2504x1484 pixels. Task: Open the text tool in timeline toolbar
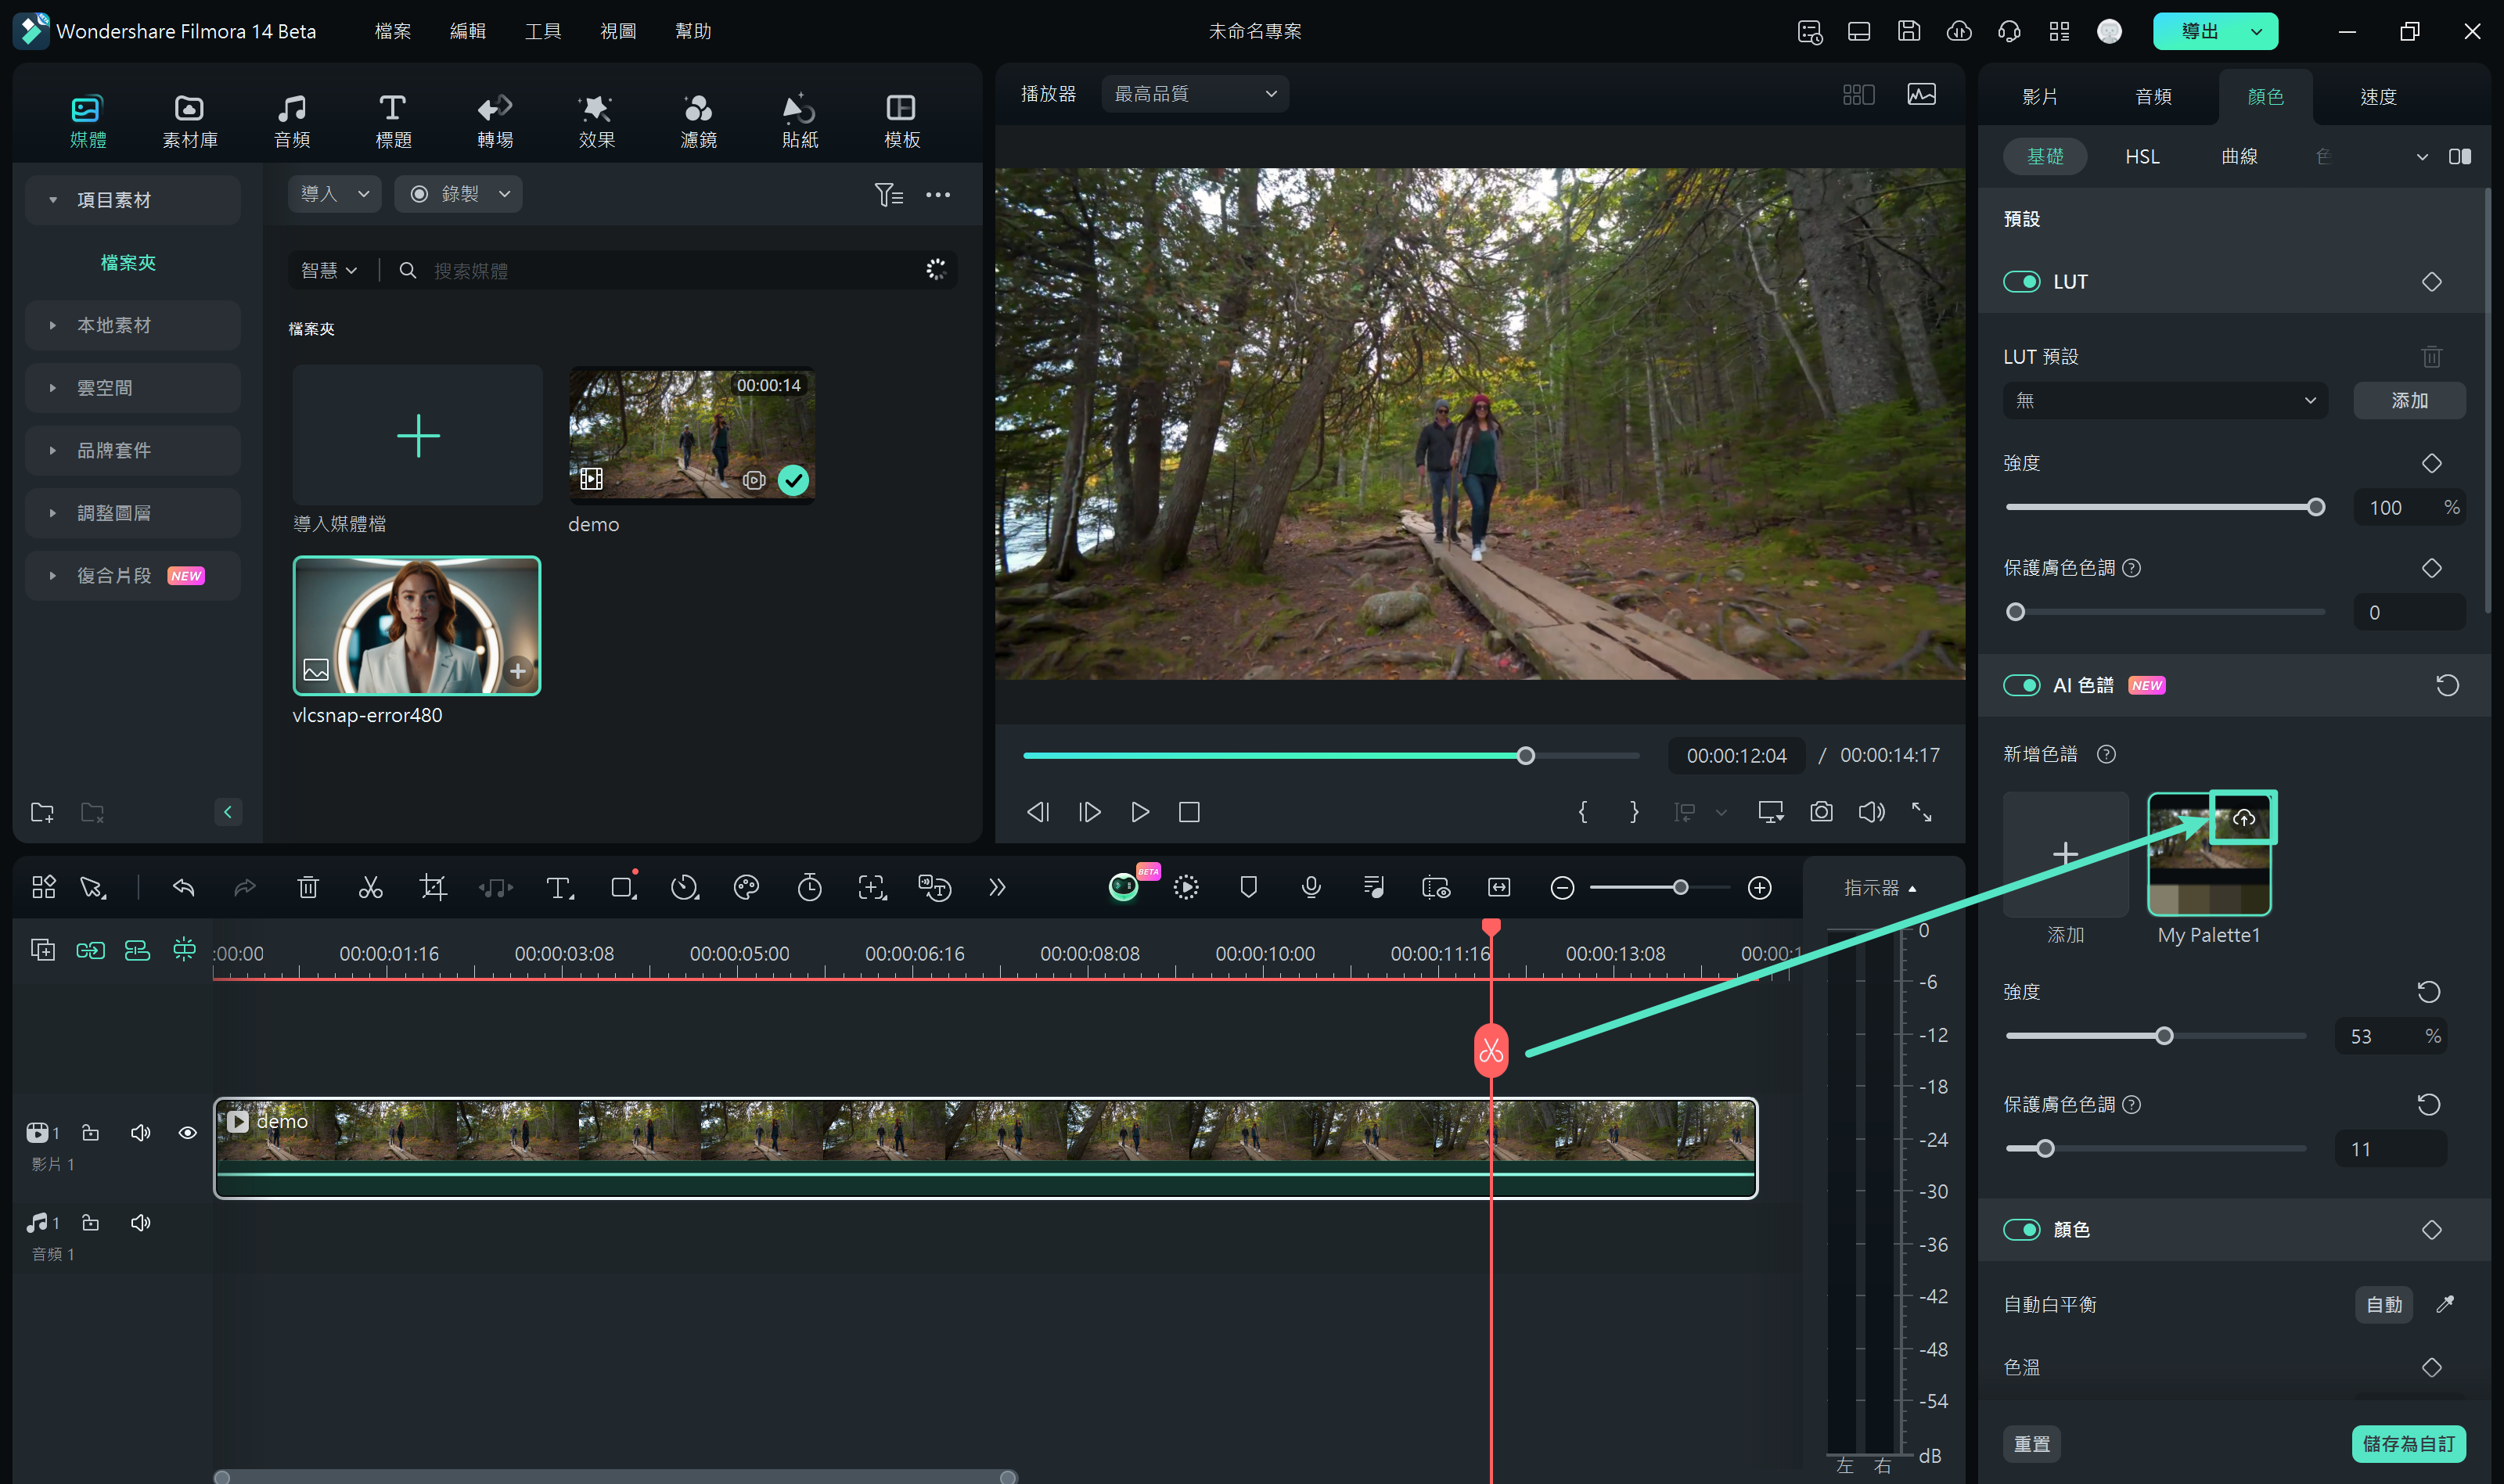[x=559, y=887]
